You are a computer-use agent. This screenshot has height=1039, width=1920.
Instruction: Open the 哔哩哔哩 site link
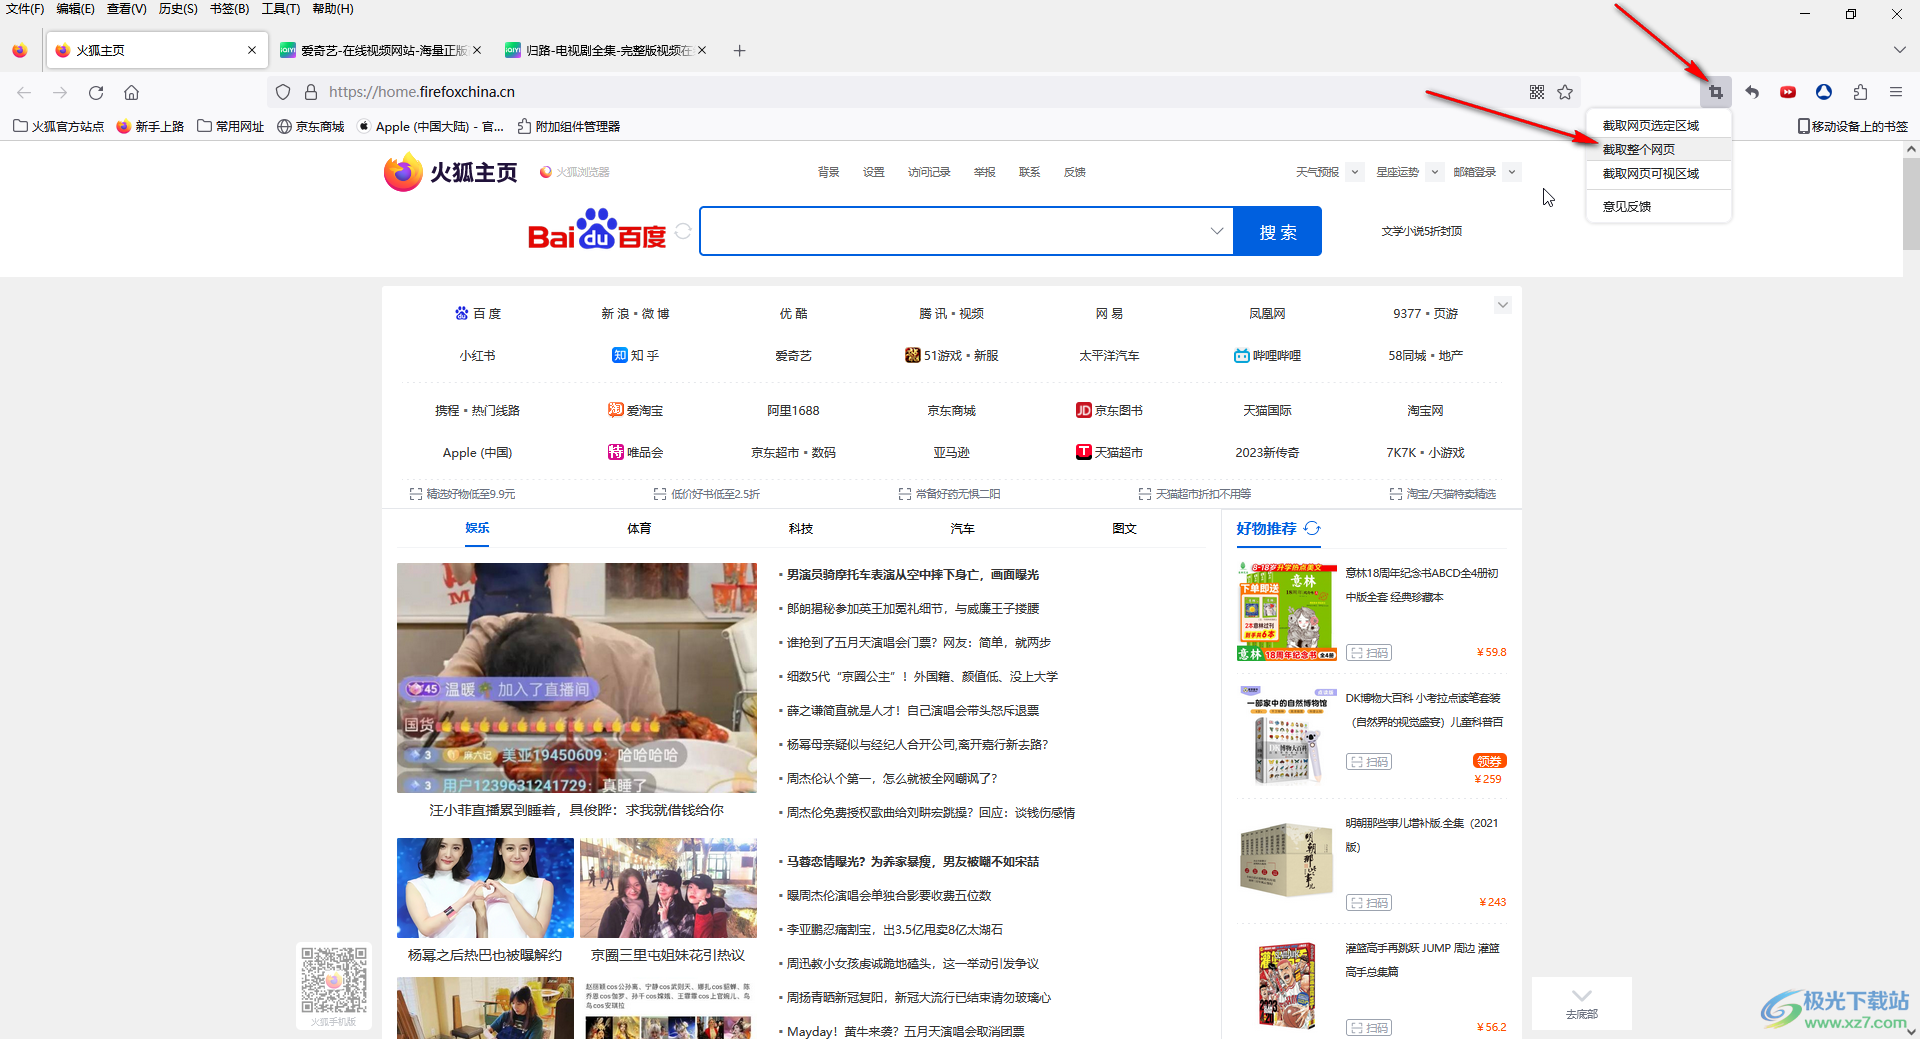pos(1267,355)
